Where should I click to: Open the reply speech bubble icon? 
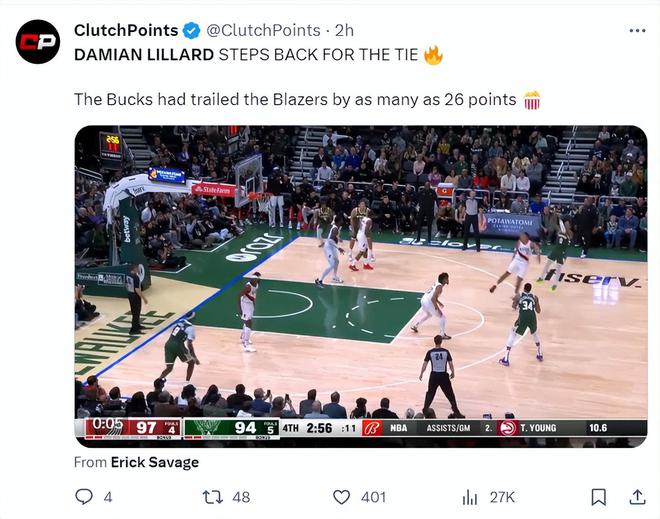(84, 496)
